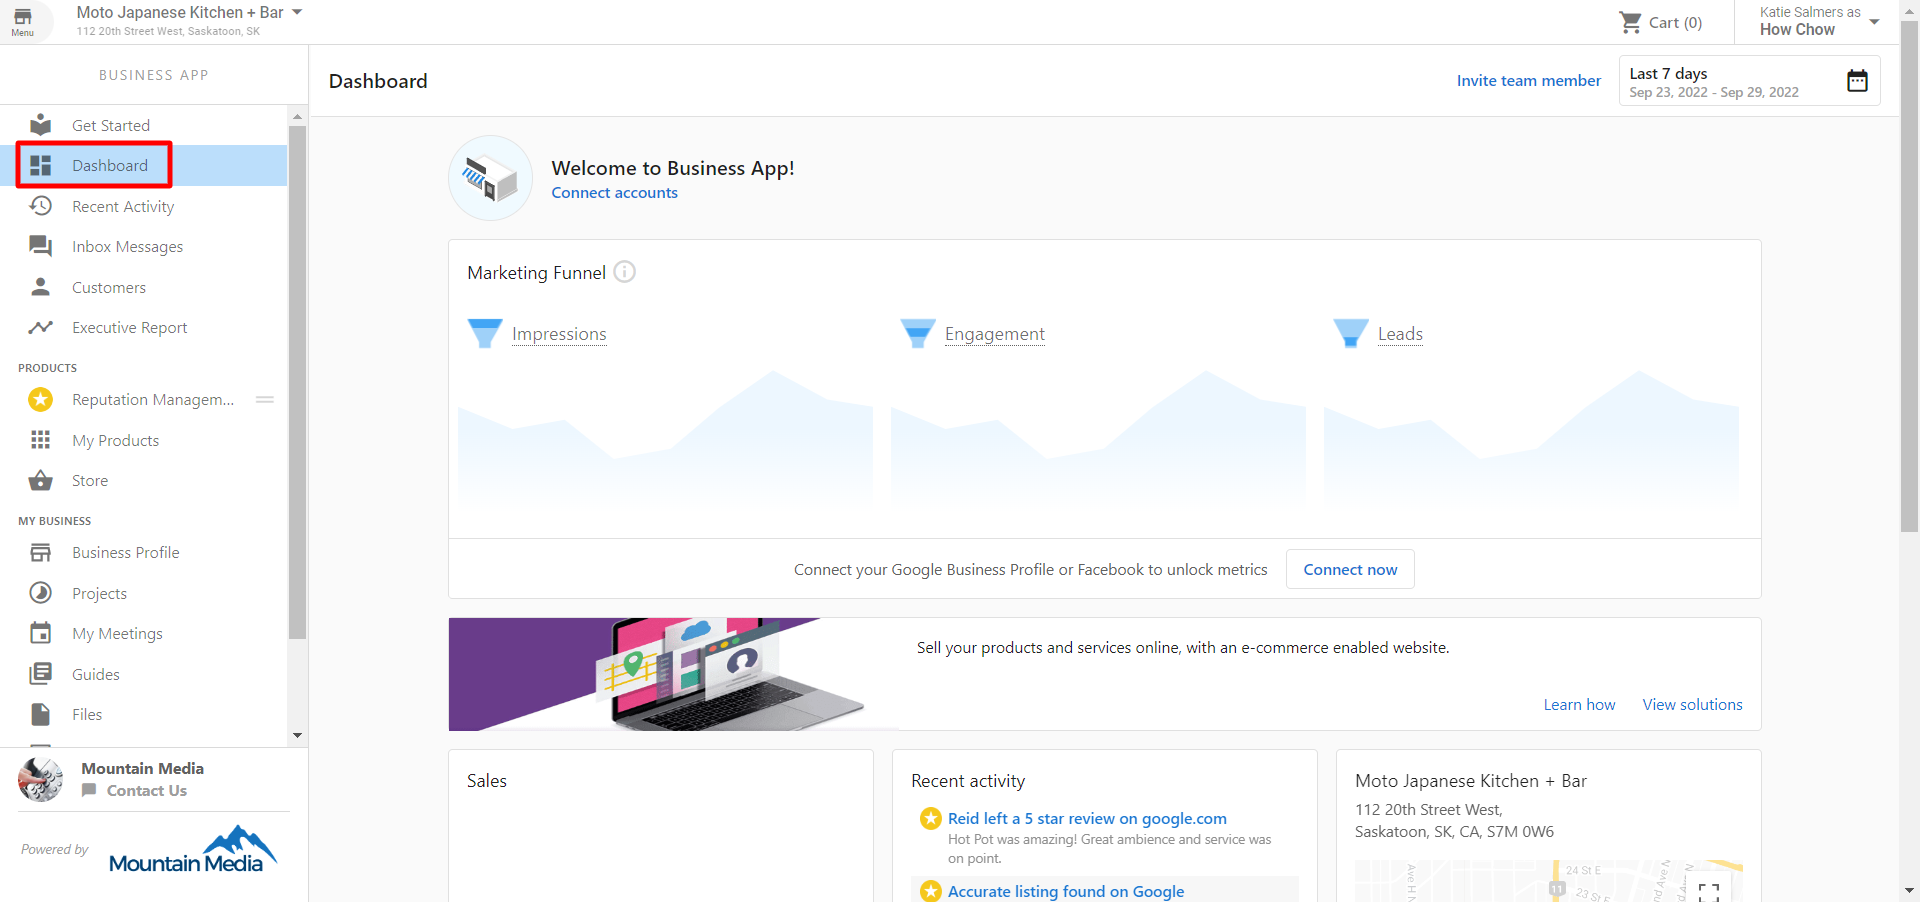This screenshot has height=902, width=1920.
Task: Click the Business Profile storefront icon
Action: coord(41,552)
